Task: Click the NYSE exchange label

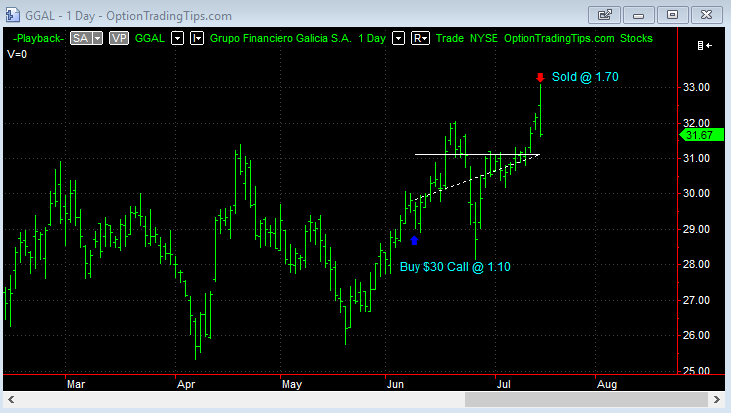Action: (x=484, y=38)
